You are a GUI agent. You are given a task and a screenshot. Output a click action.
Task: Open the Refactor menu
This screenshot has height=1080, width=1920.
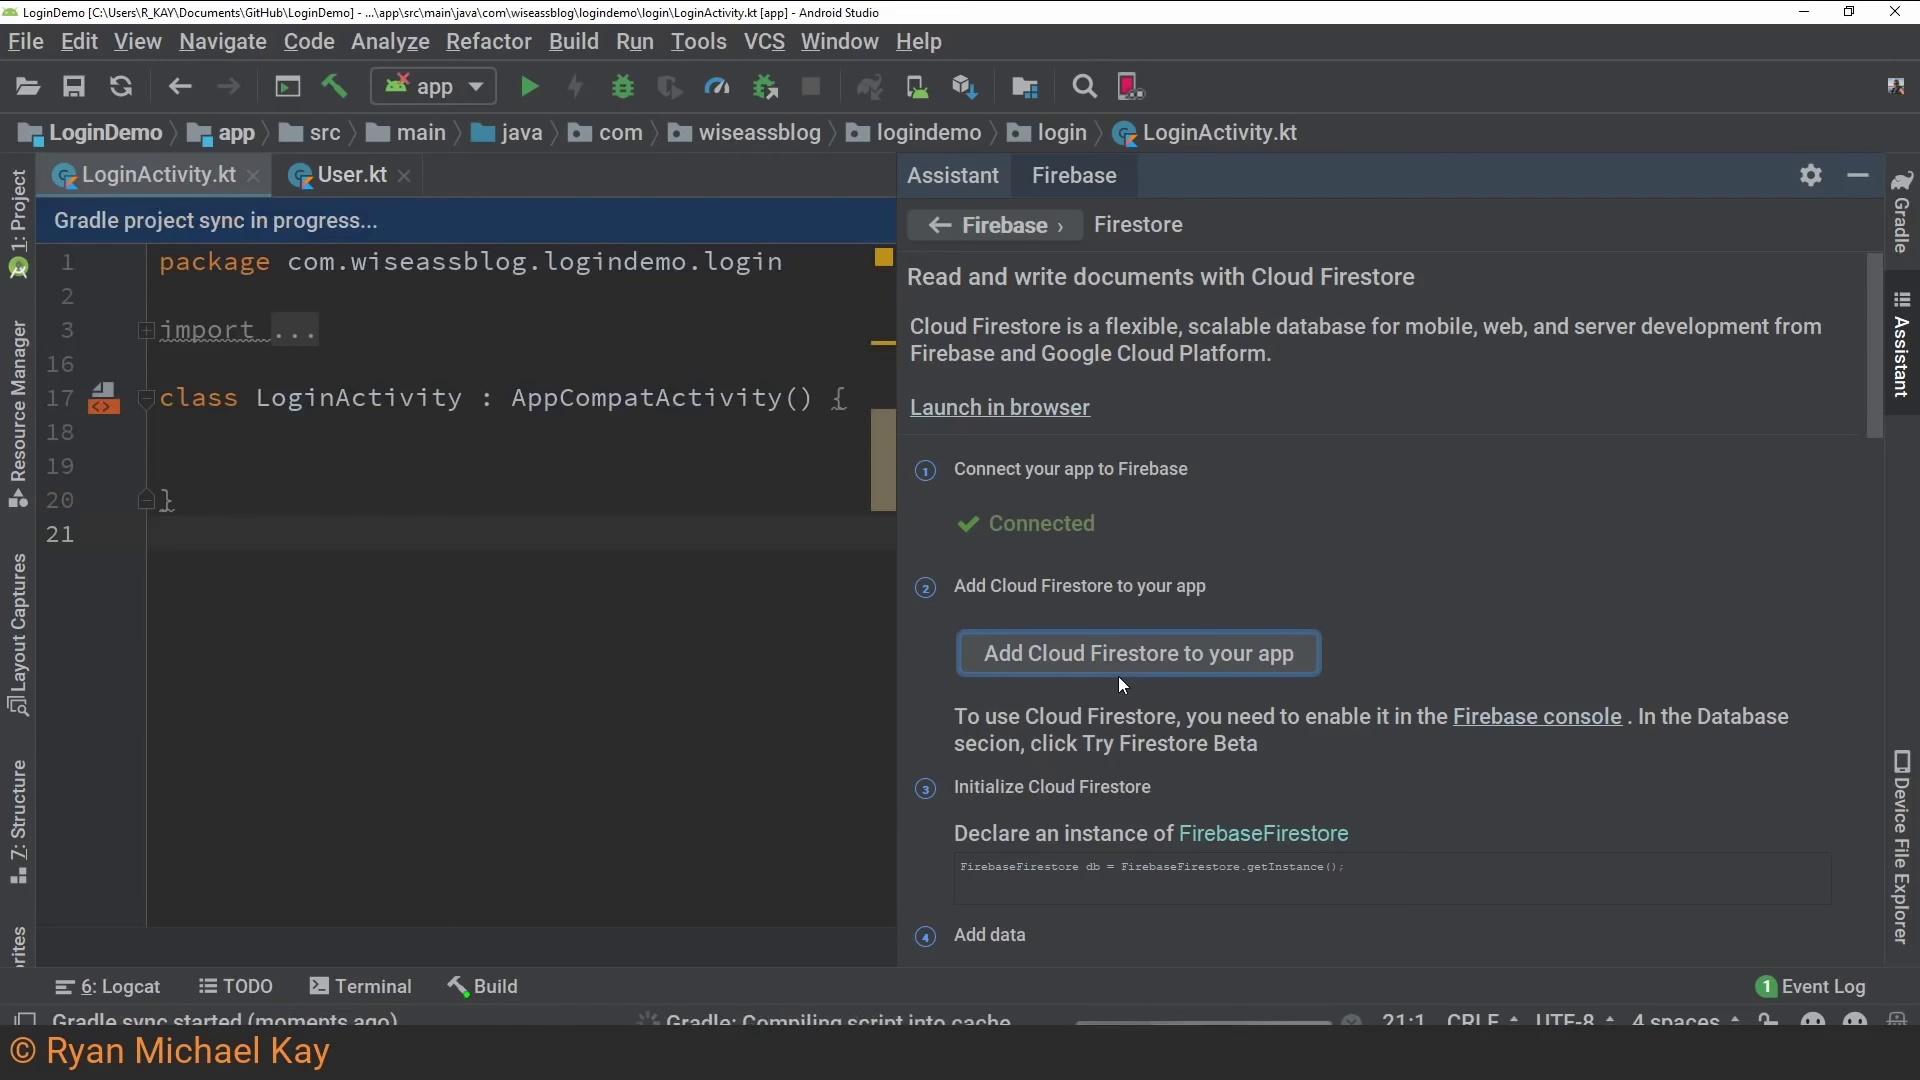pos(489,42)
